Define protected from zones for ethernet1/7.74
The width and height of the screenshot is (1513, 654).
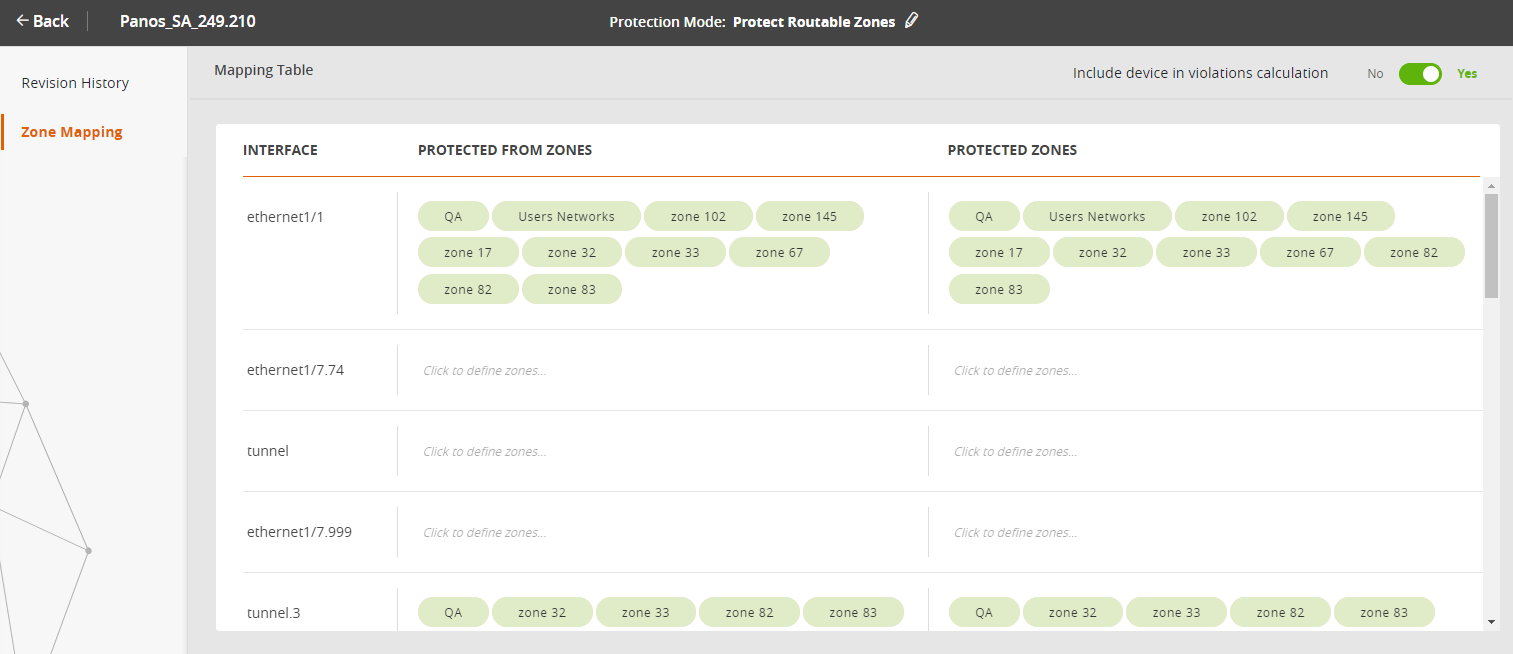click(485, 371)
